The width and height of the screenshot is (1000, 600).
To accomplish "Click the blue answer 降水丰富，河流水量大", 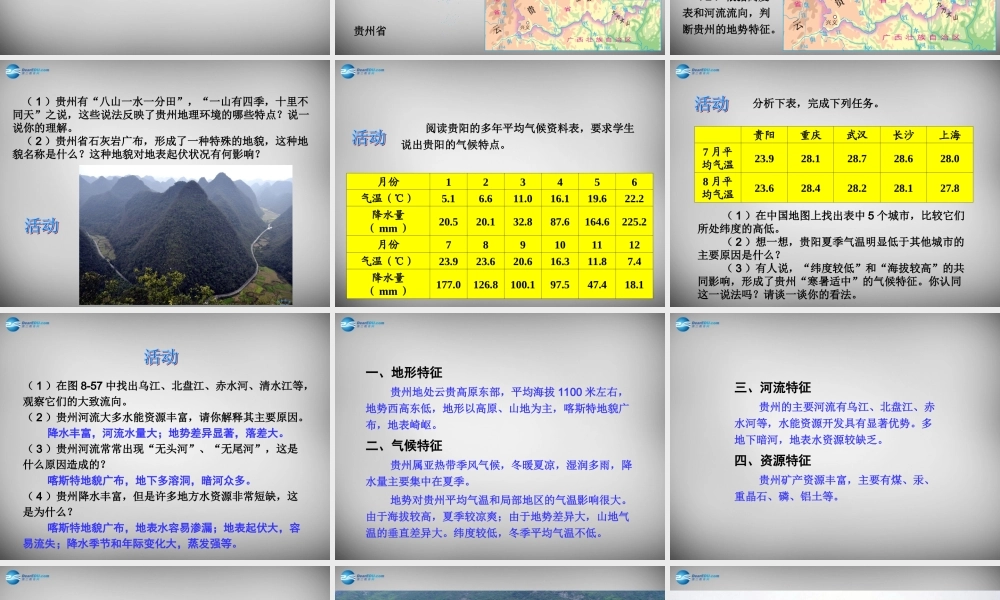I will point(102,434).
